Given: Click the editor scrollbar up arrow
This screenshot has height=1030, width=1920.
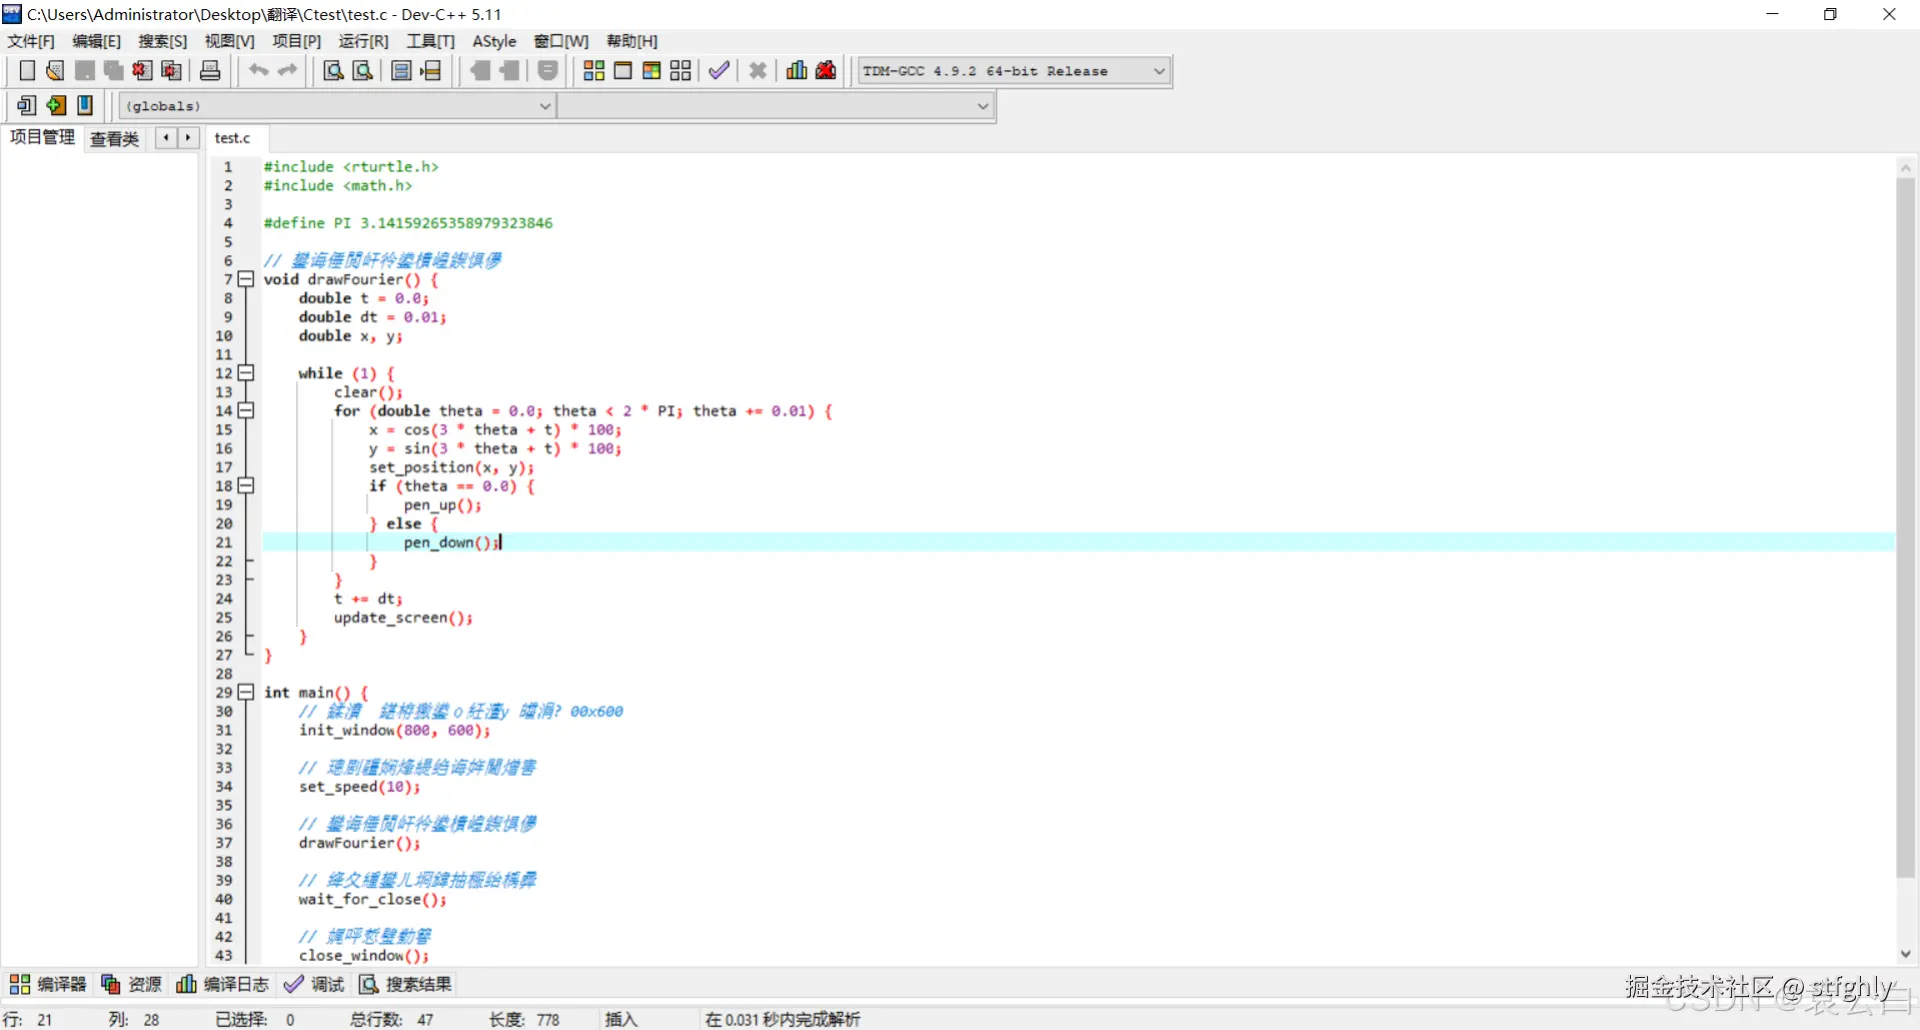Looking at the screenshot, I should (1905, 167).
